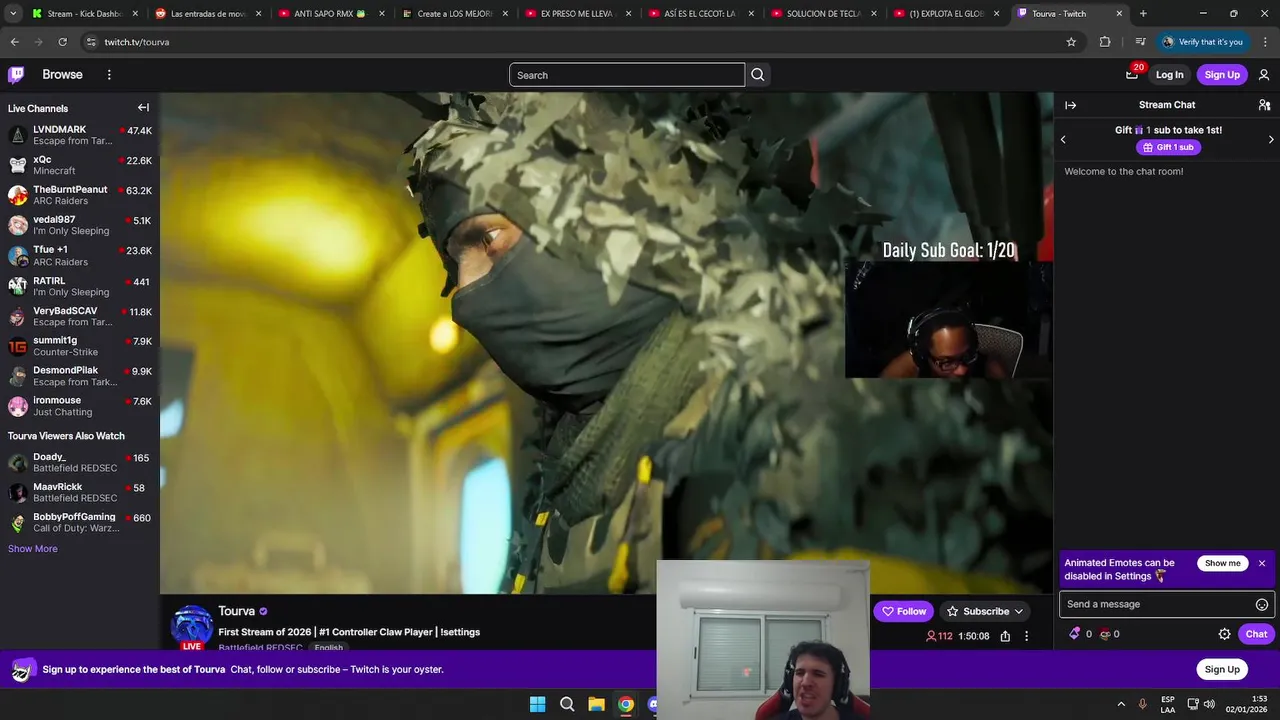Image resolution: width=1280 pixels, height=720 pixels.
Task: Open MaavRickk's channel
Action: point(80,492)
